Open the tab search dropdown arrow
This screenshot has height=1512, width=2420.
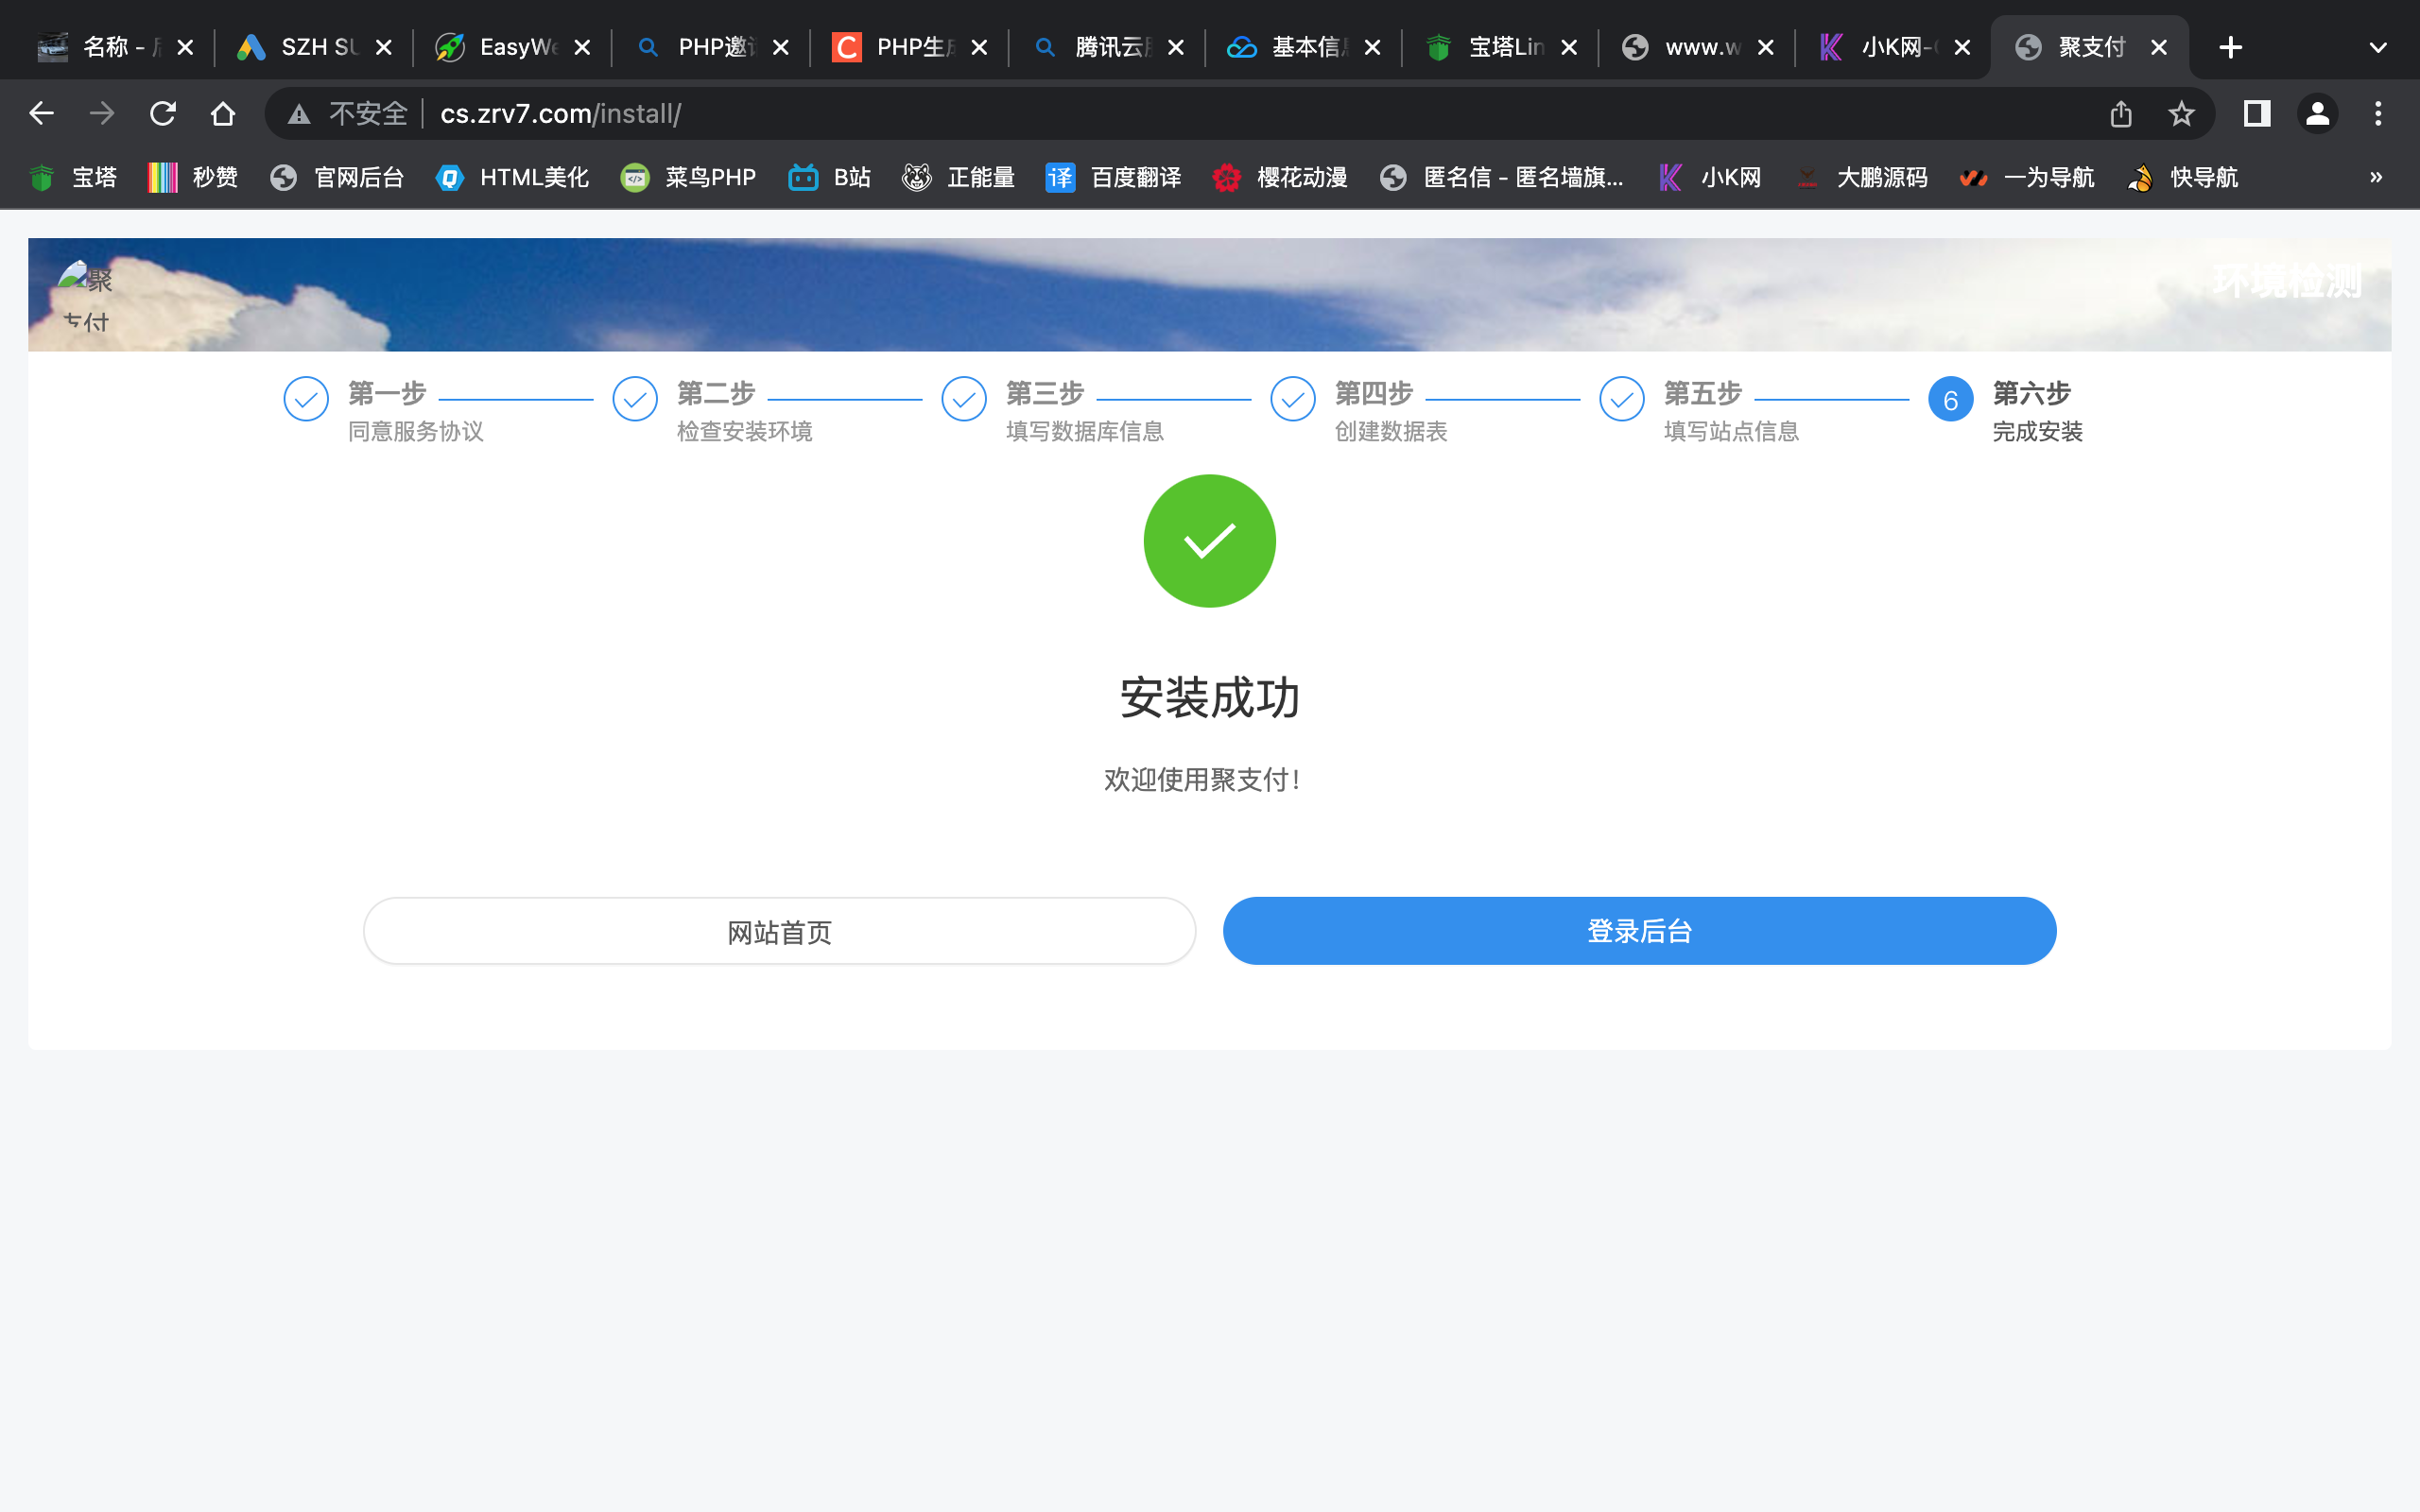(2377, 47)
